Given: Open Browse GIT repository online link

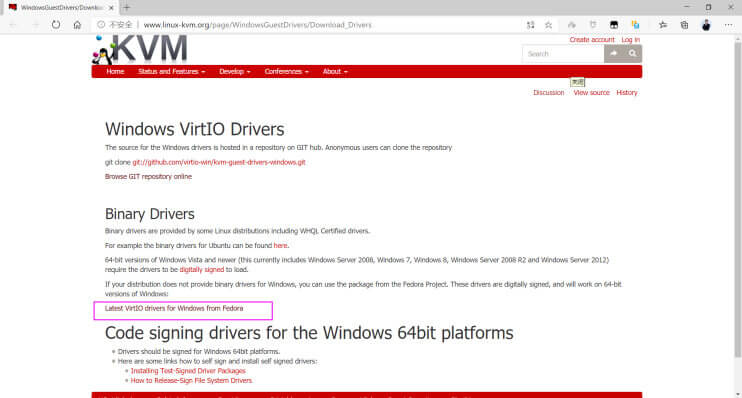Looking at the screenshot, I should tap(148, 177).
